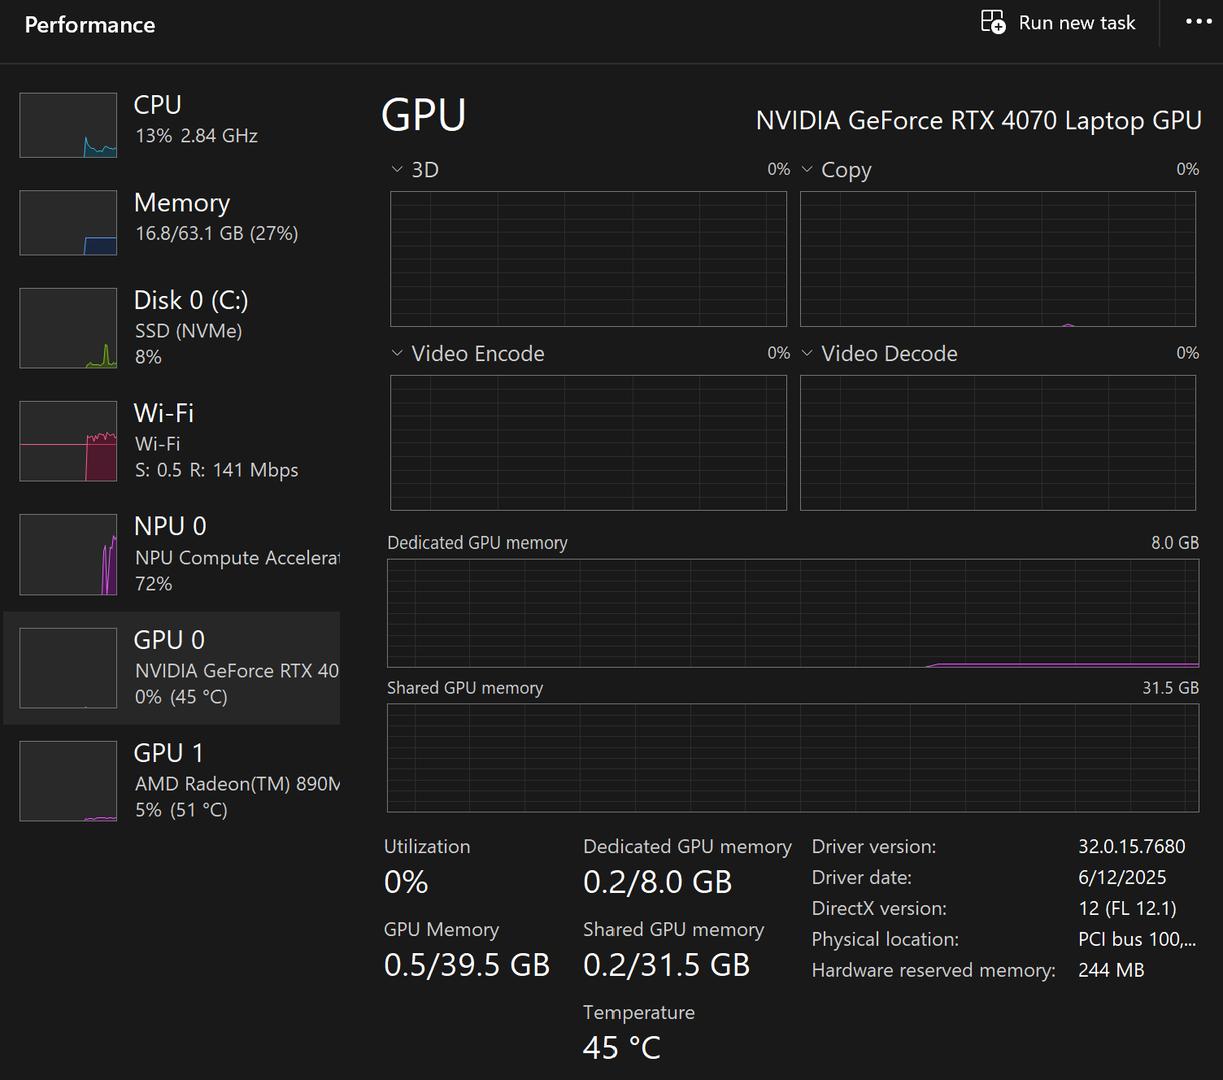This screenshot has height=1080, width=1223.
Task: Select the Memory graph thumbnail
Action: pos(68,223)
